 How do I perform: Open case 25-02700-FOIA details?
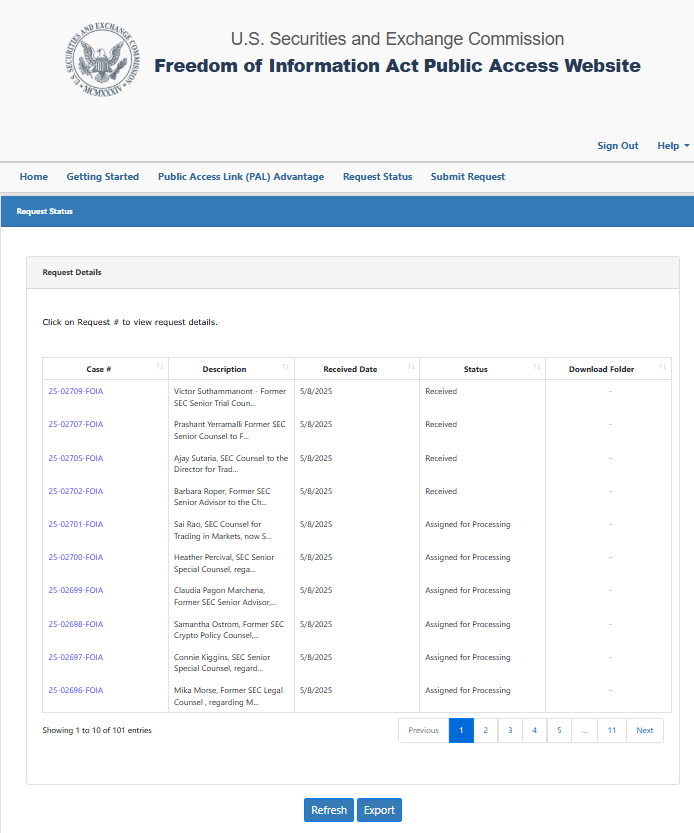[x=75, y=557]
